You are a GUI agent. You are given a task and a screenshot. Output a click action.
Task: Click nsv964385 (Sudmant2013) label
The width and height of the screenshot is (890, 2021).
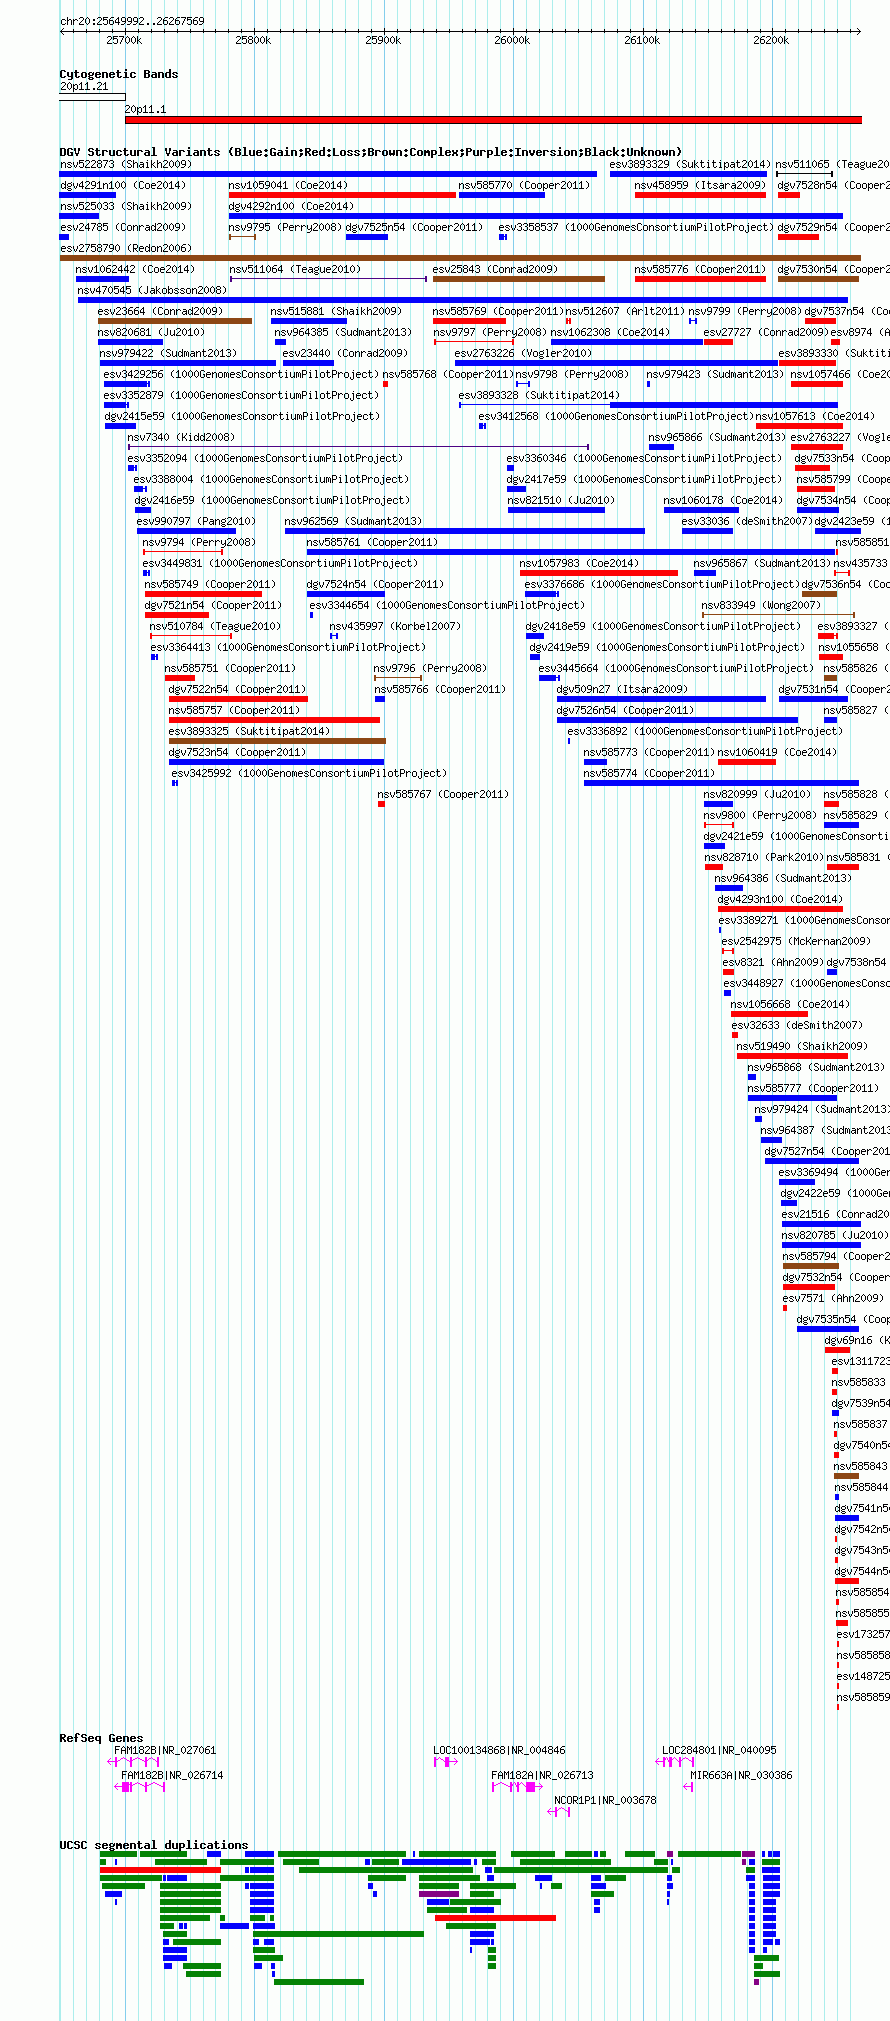(x=343, y=332)
